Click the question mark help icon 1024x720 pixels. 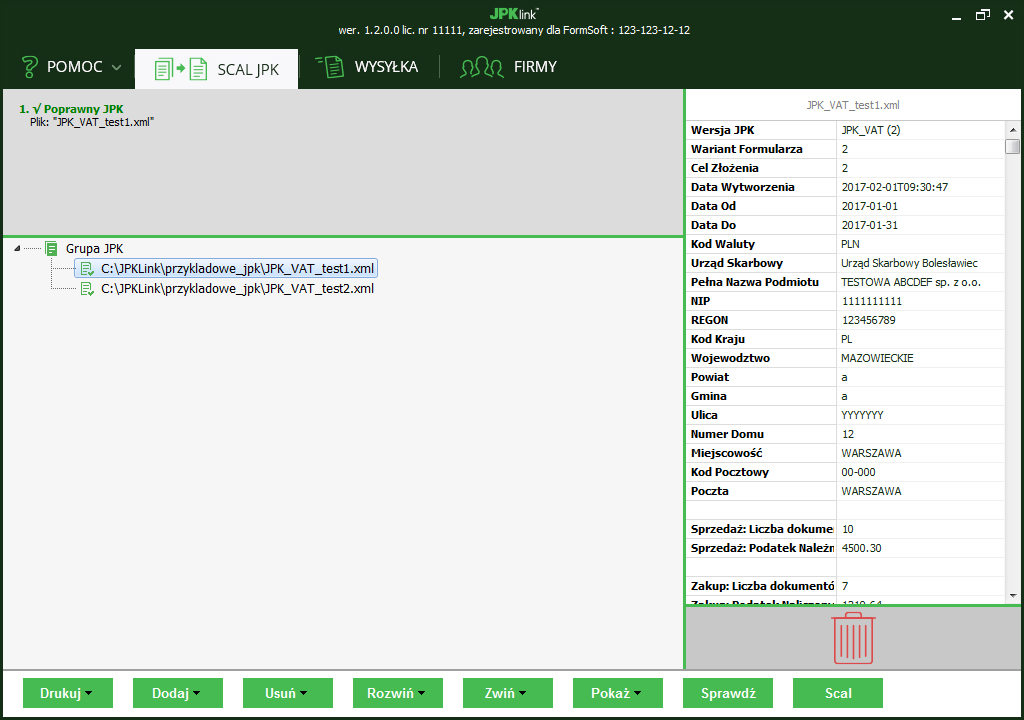tap(29, 67)
